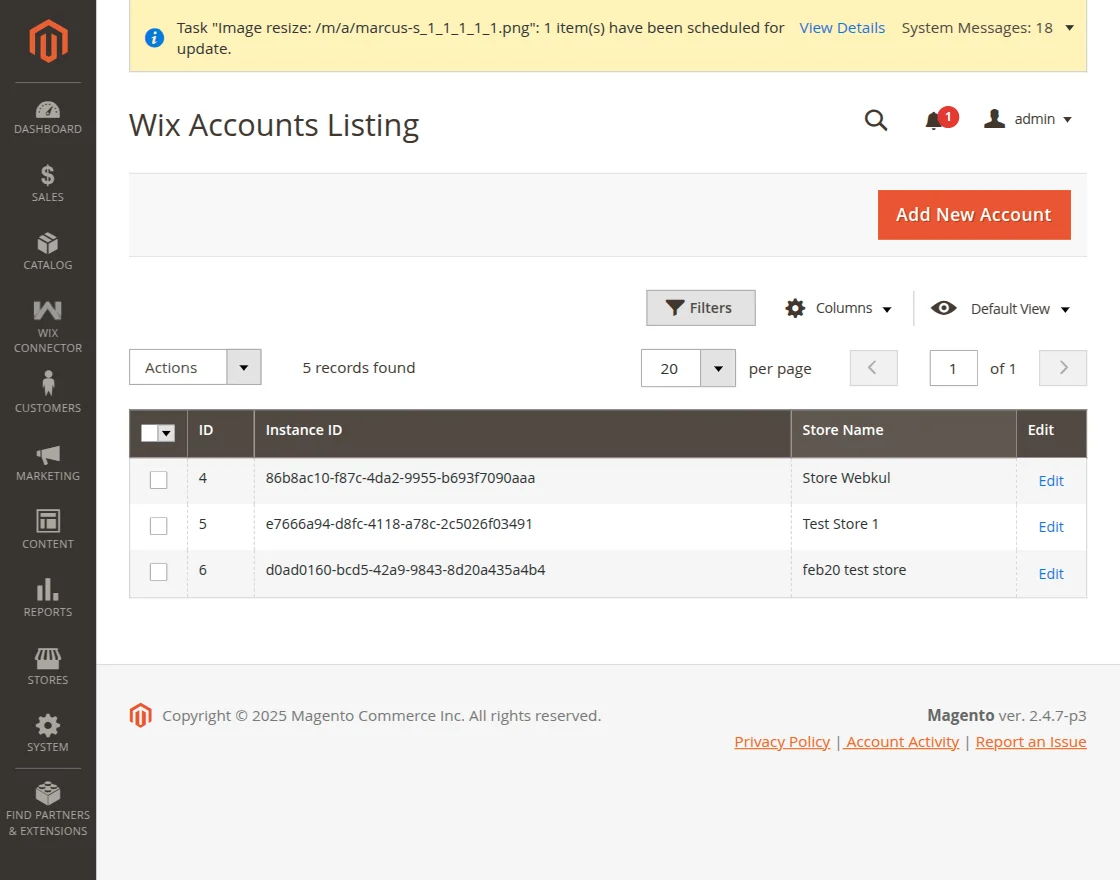Tick the checkbox for feb20 test store
The width and height of the screenshot is (1120, 880).
click(158, 571)
